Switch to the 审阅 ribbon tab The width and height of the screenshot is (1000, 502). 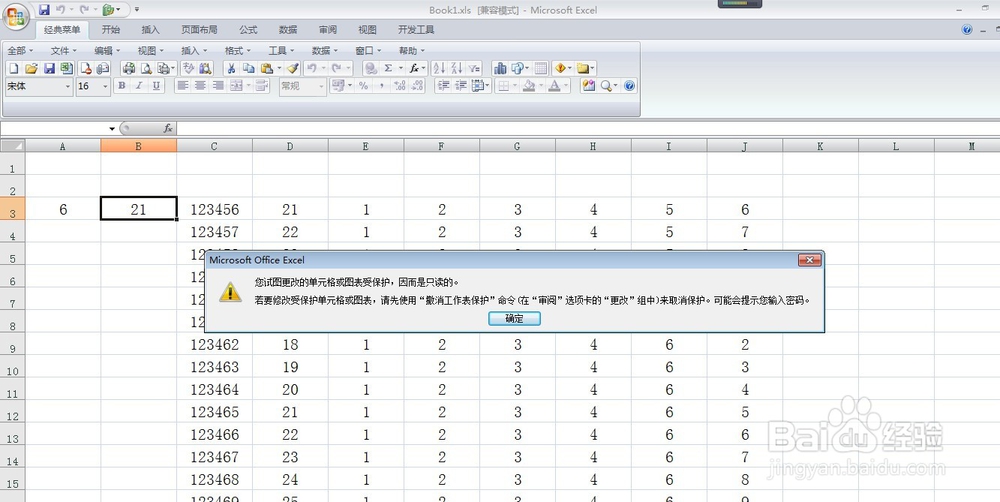tap(328, 29)
